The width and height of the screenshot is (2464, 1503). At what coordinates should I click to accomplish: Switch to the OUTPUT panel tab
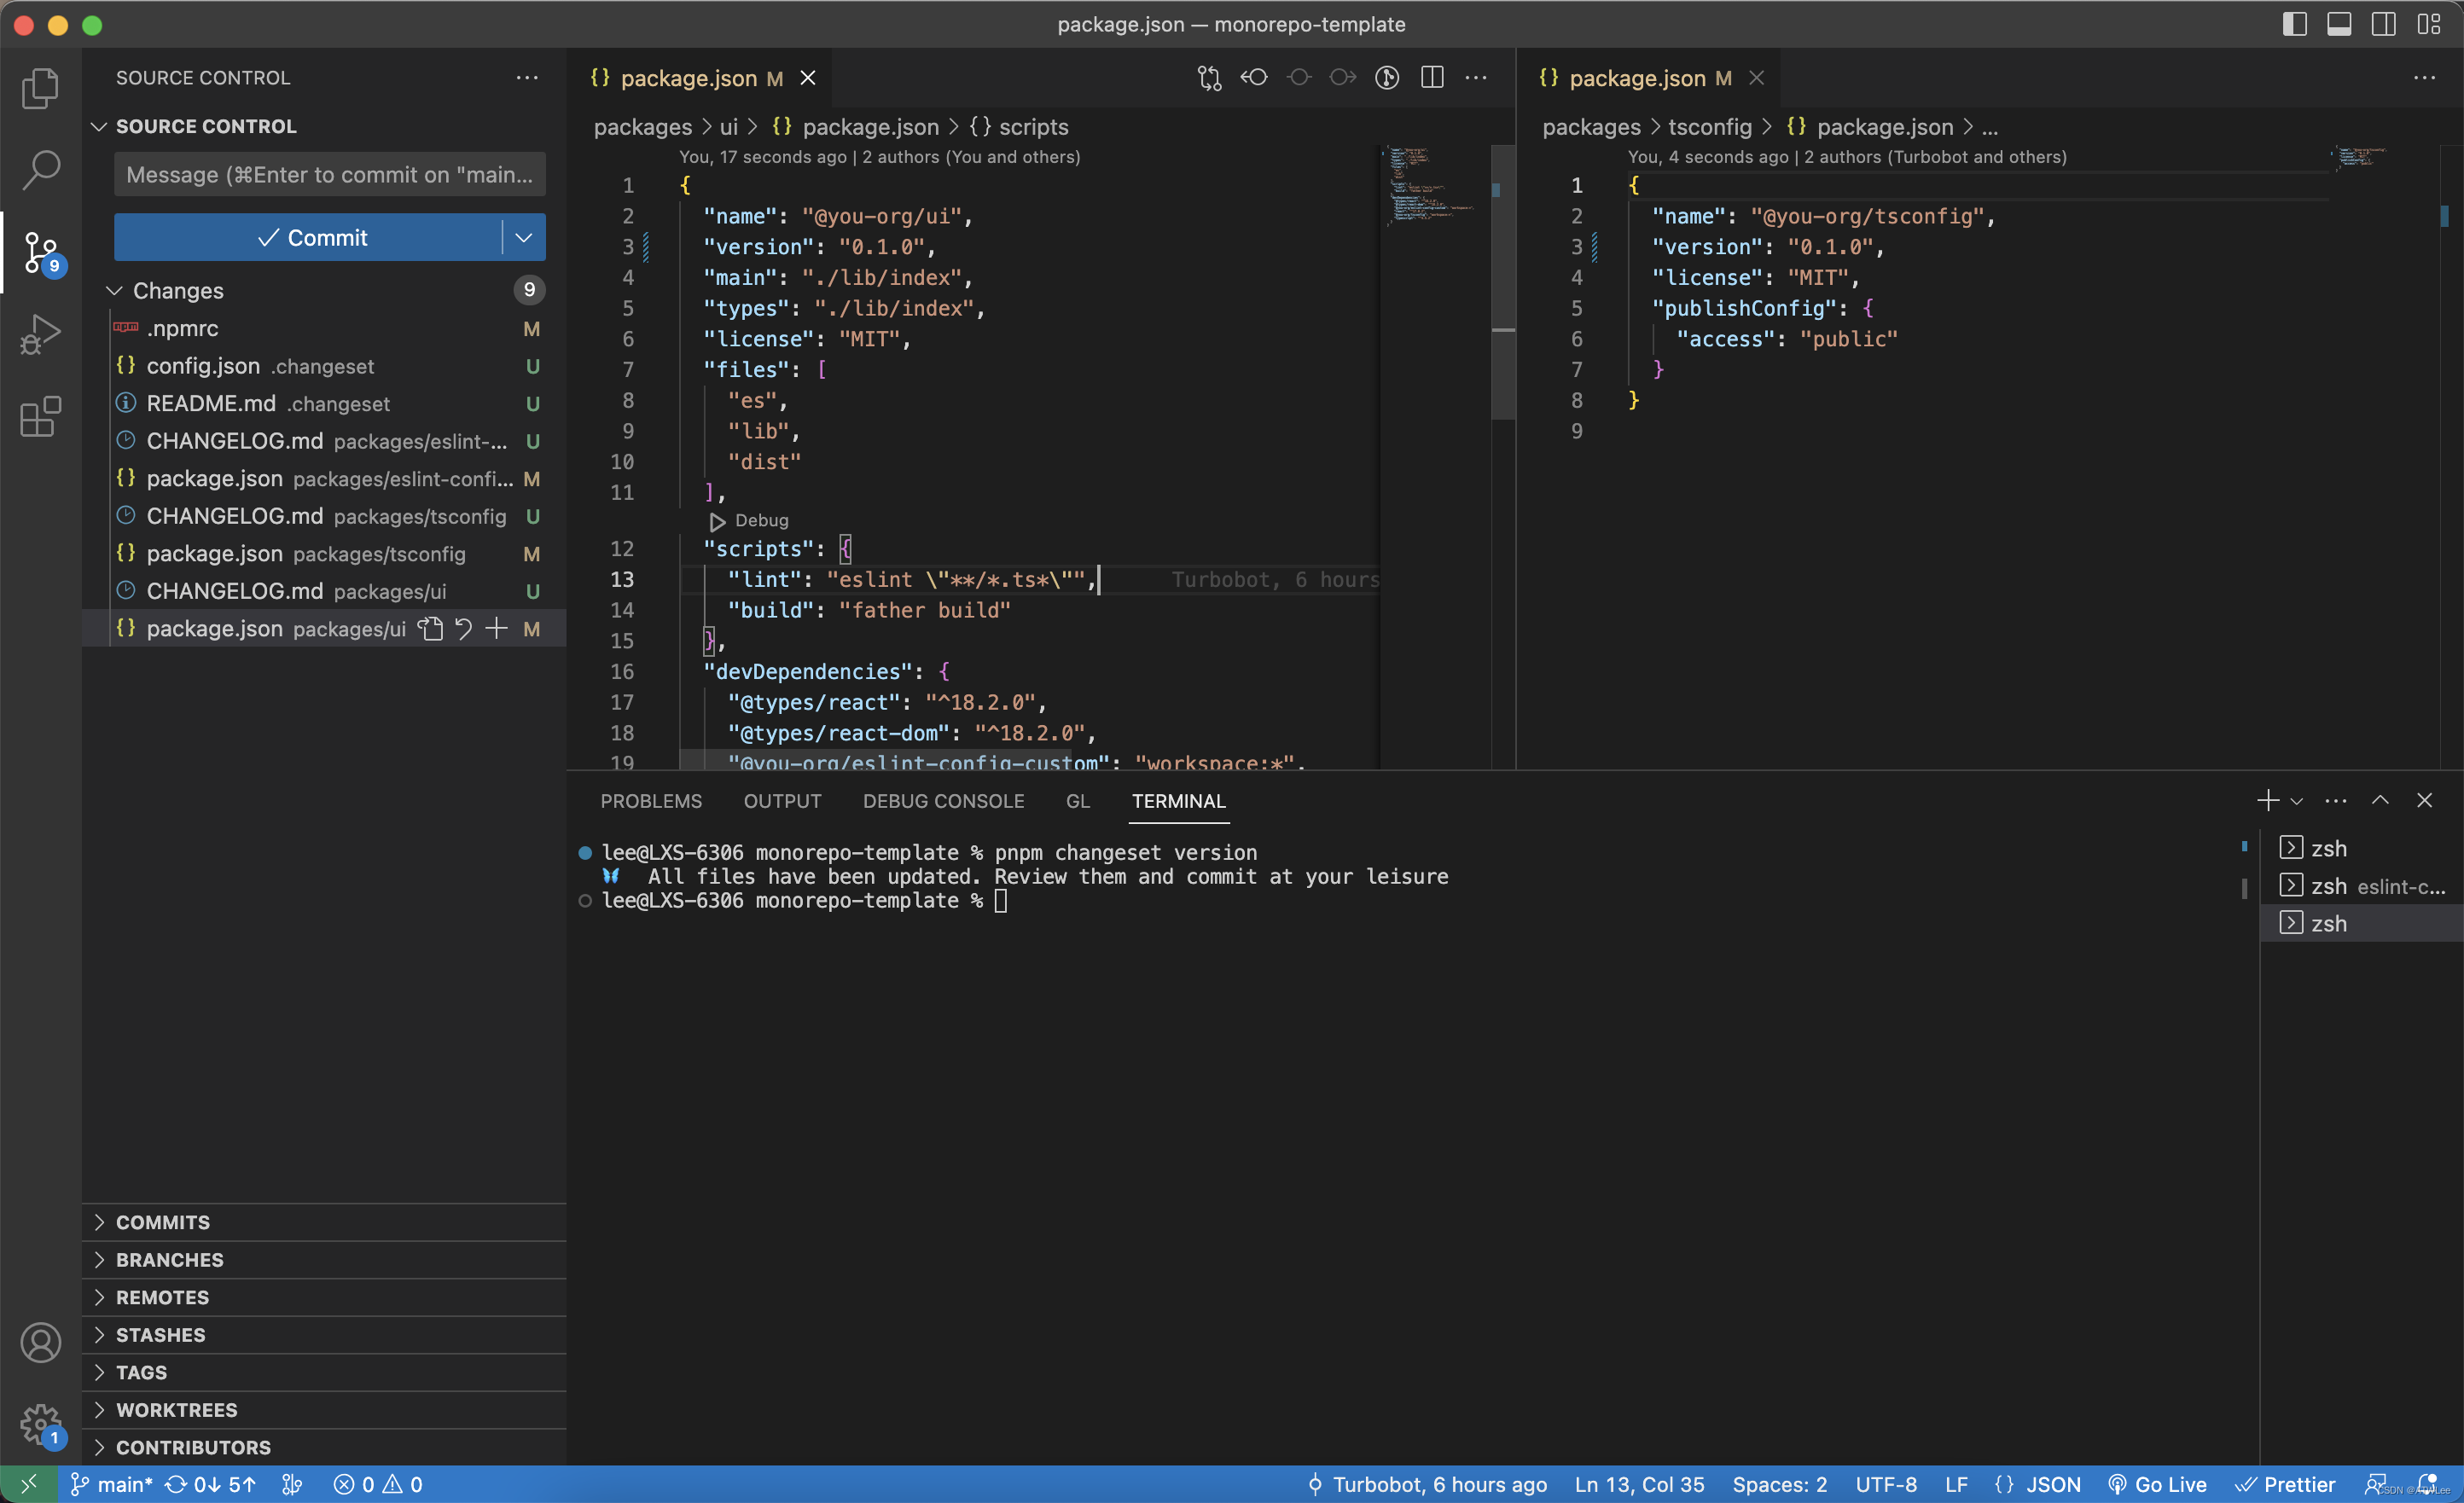783,801
